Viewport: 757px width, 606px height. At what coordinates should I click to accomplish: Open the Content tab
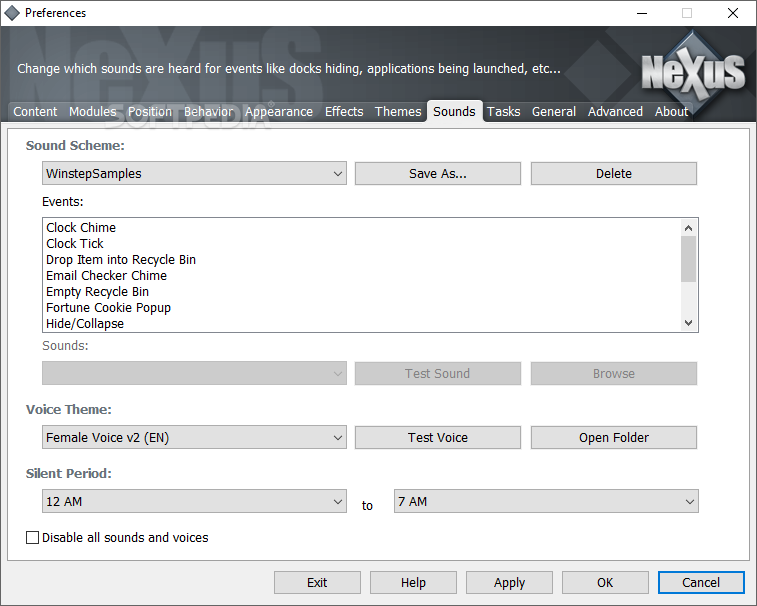click(35, 112)
